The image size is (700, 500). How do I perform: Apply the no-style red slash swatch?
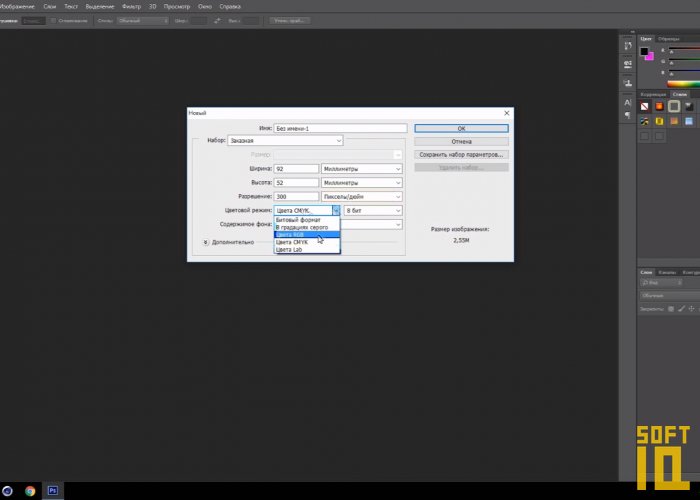pyautogui.click(x=645, y=106)
